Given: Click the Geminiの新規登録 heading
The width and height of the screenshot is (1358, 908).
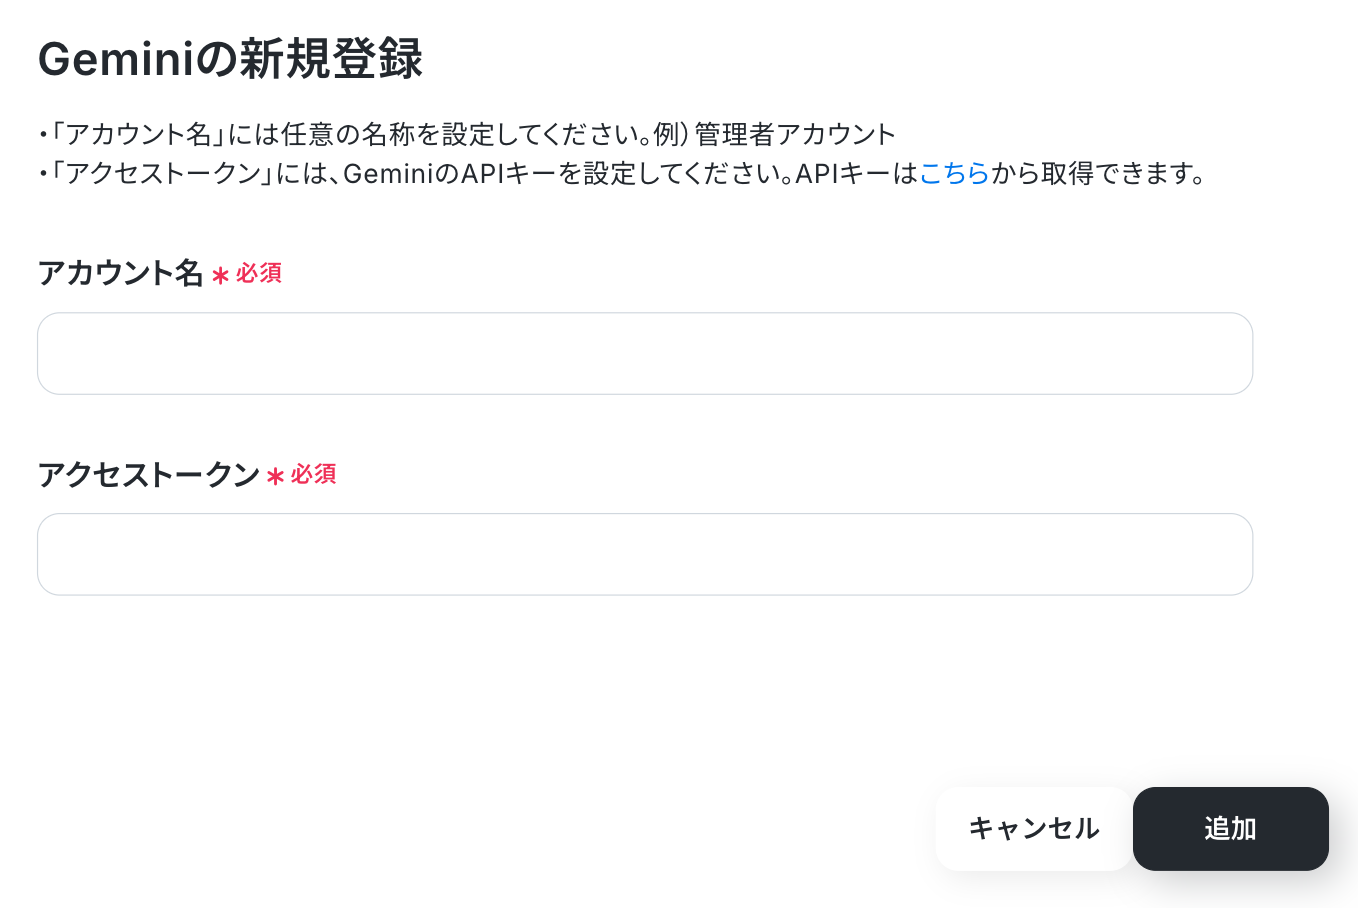Looking at the screenshot, I should click(230, 59).
